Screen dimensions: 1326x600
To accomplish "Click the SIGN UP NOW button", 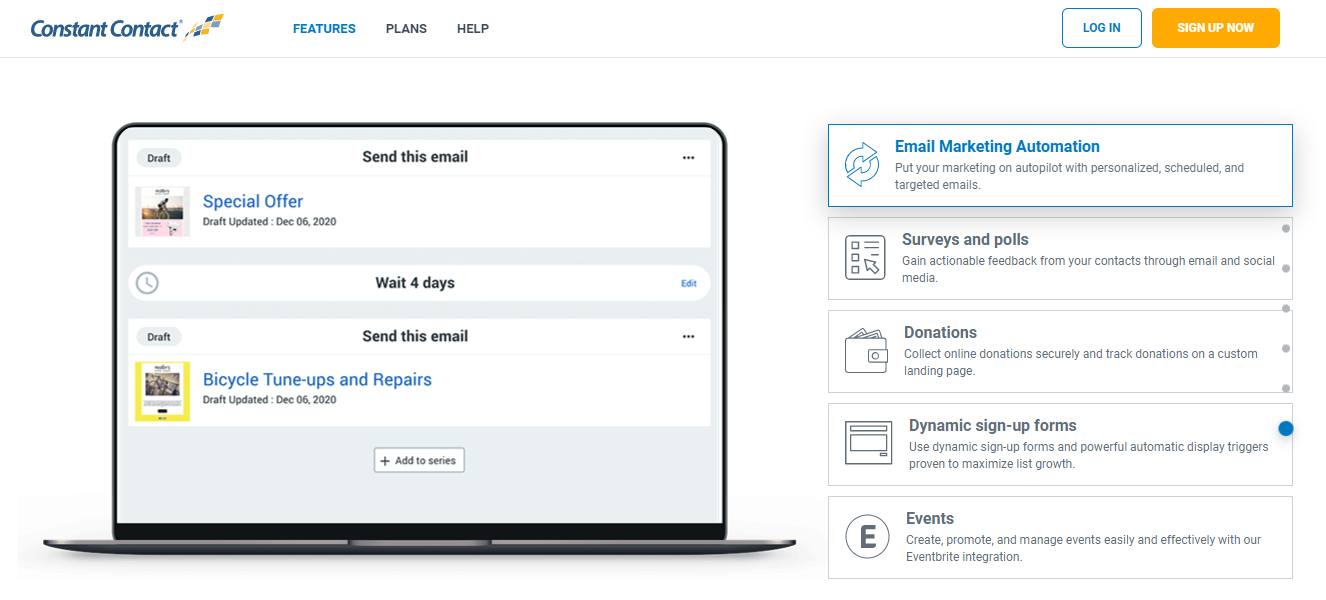I will point(1215,28).
